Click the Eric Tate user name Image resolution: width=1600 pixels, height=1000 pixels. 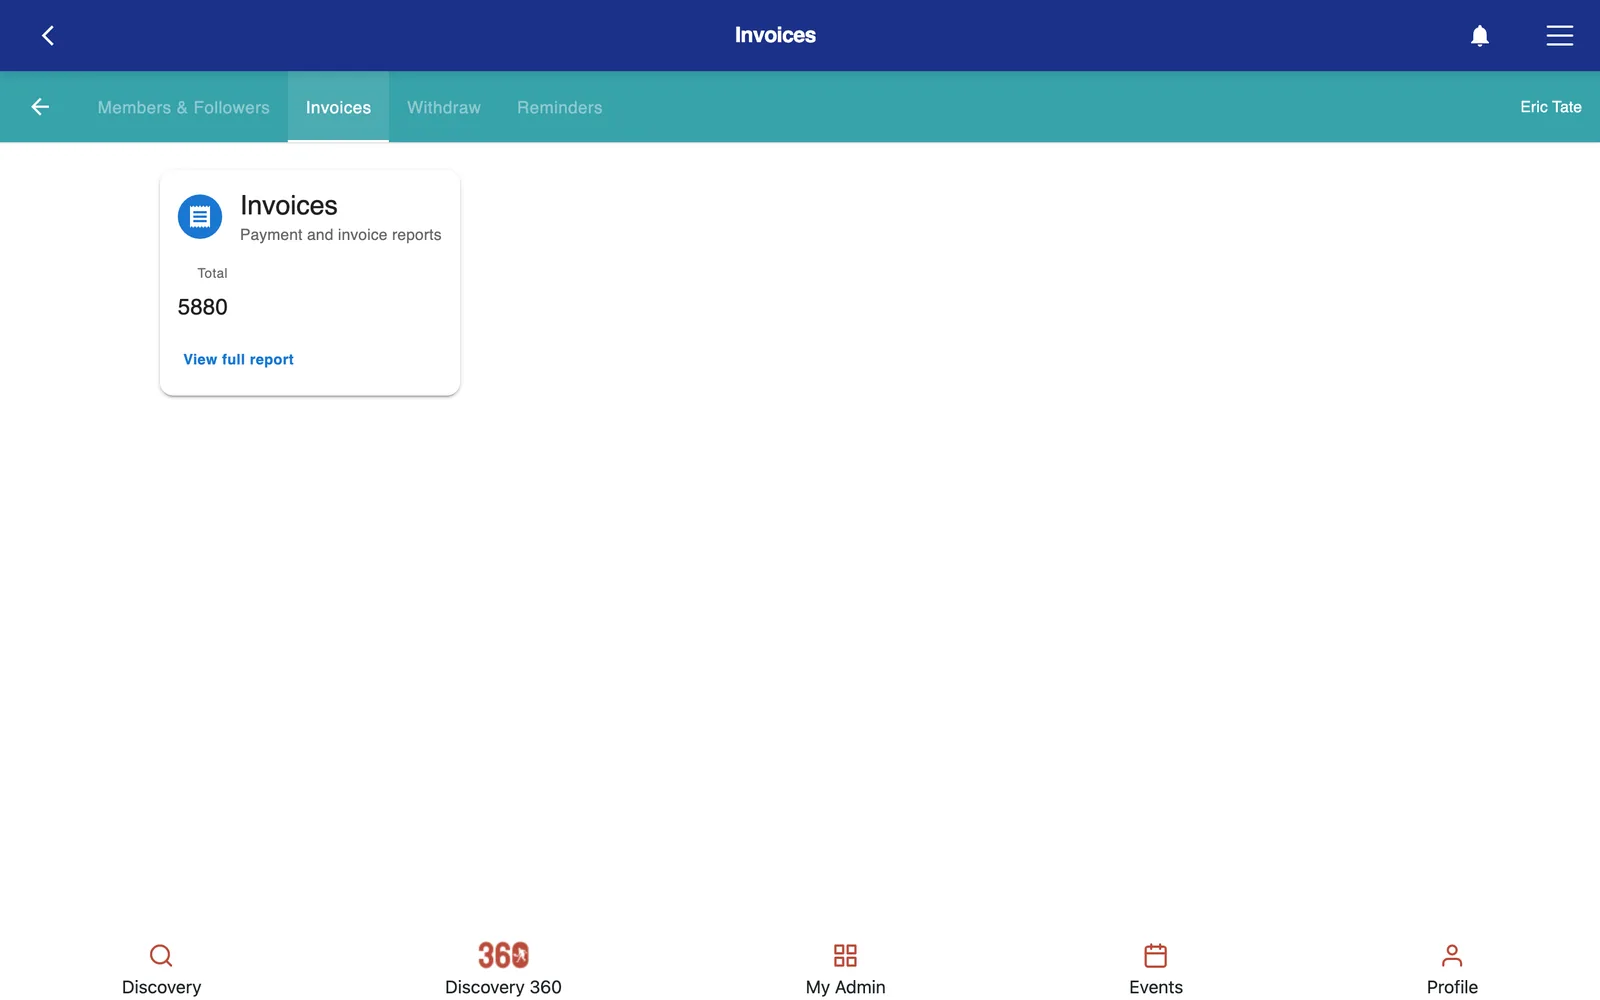point(1551,107)
